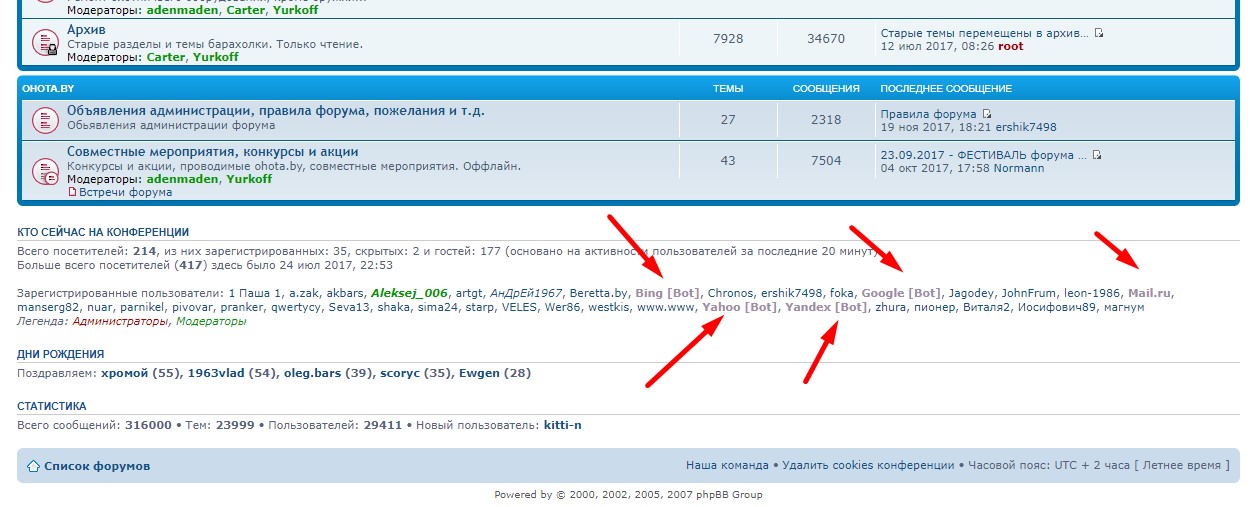Click view-latest-post icon after ФЕСТИВАЛЬ форума
Viewport: 1250px width, 507px height.
point(1097,155)
